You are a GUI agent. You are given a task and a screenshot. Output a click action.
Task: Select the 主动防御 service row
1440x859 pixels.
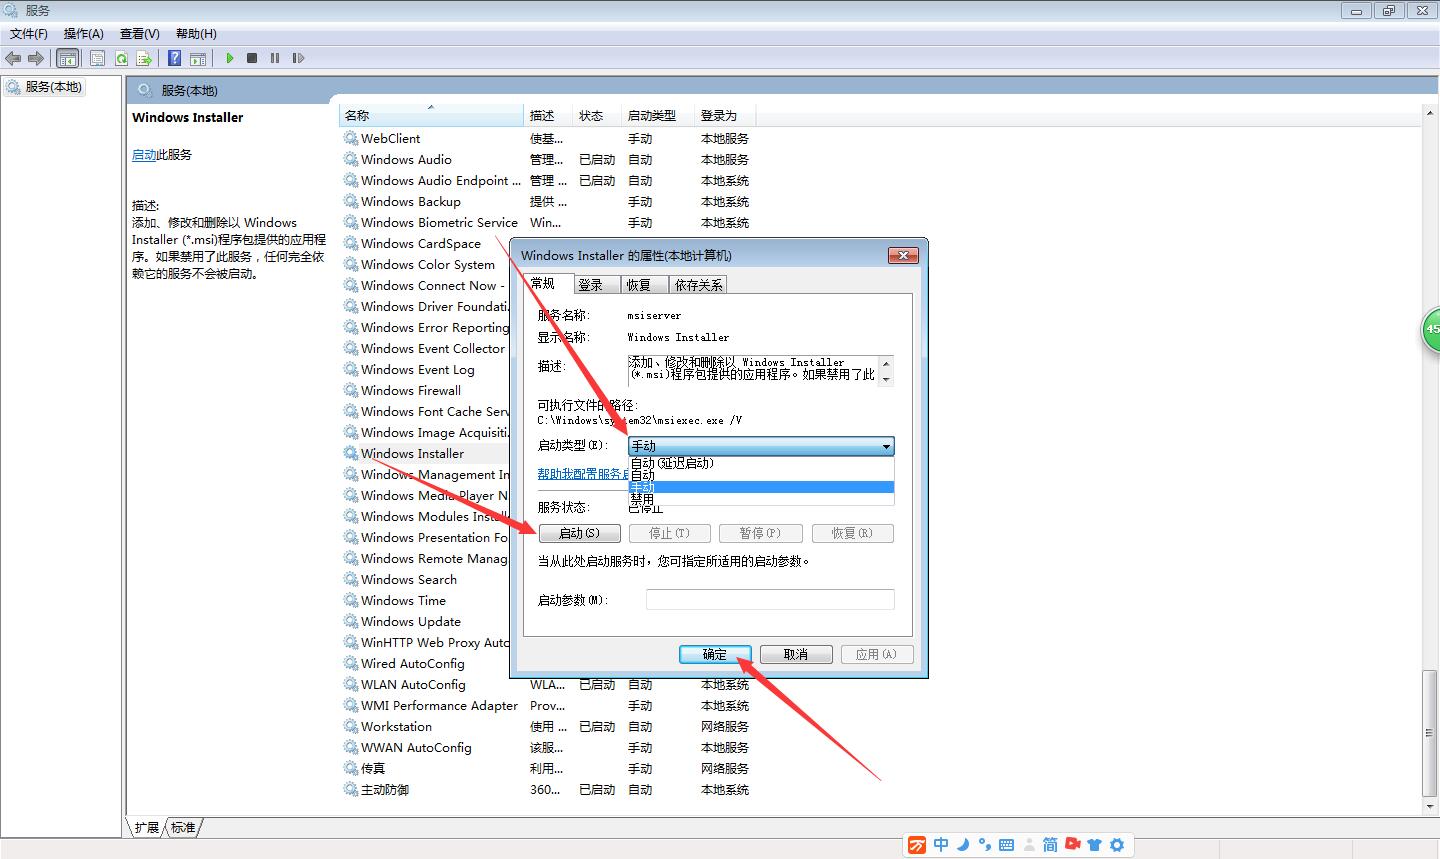coord(548,789)
